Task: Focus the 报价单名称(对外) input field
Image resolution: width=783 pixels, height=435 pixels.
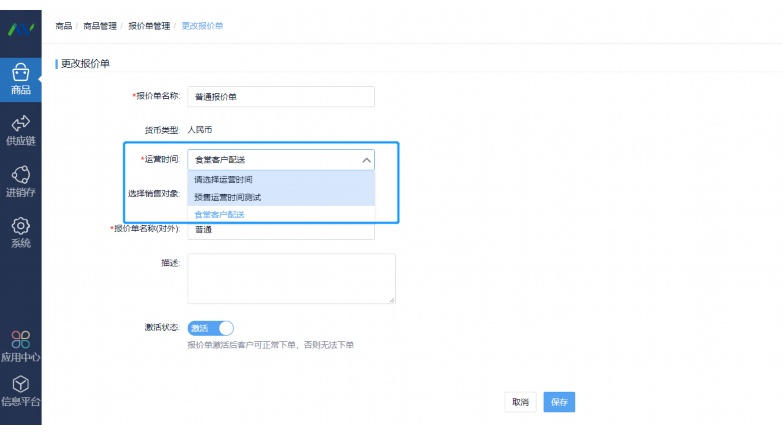Action: [x=281, y=230]
